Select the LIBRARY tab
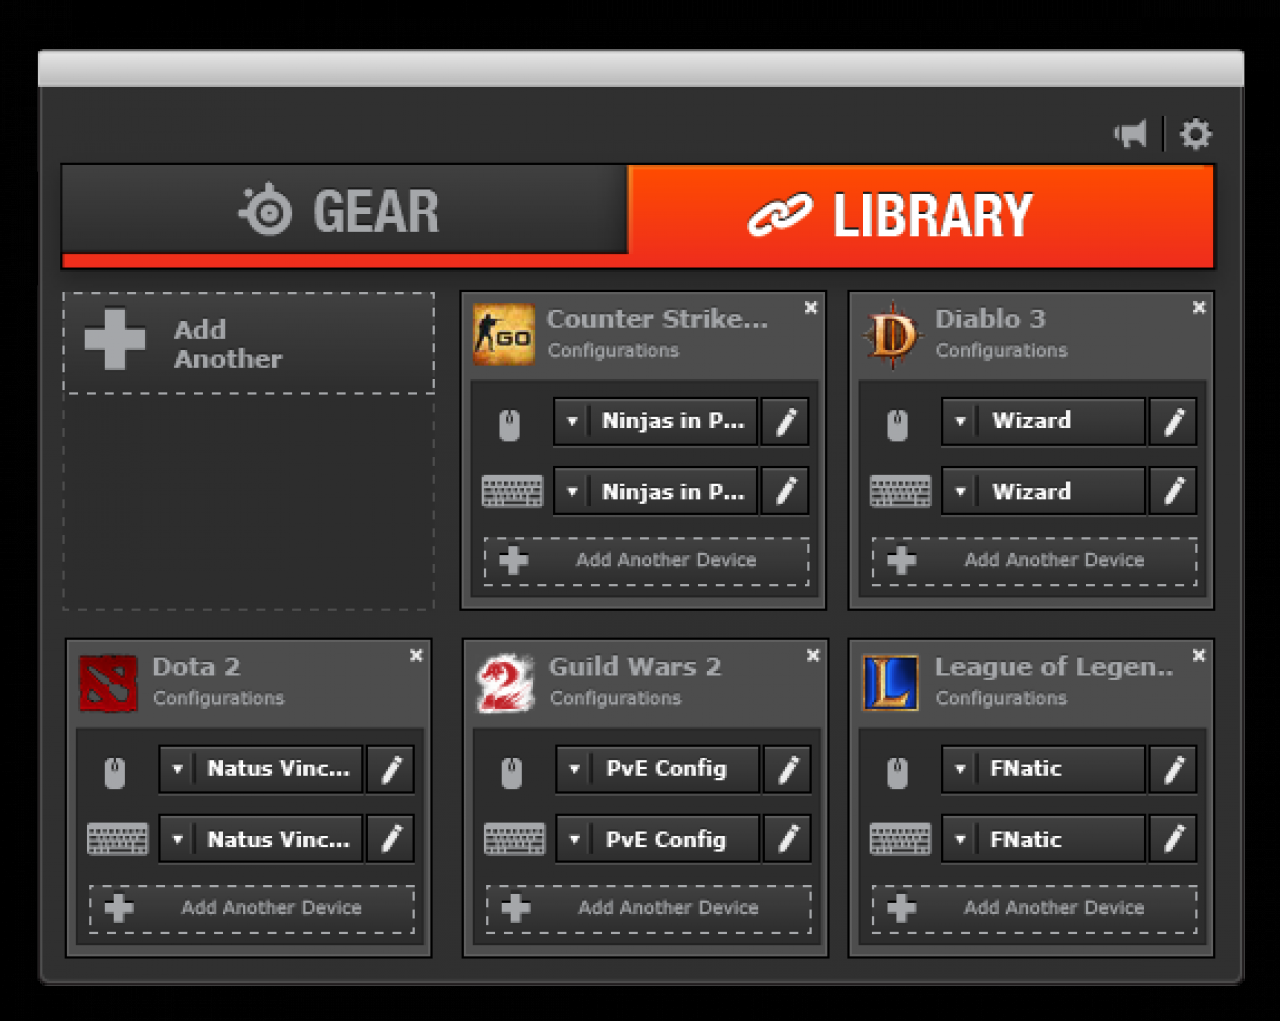This screenshot has height=1021, width=1280. (921, 215)
